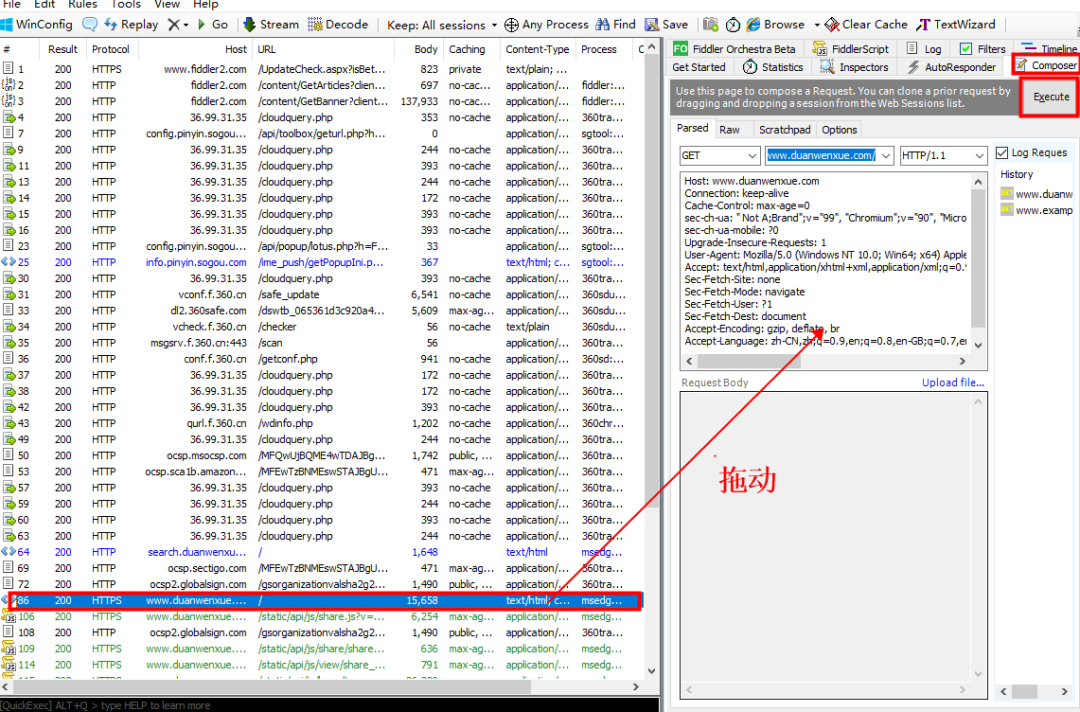Viewport: 1080px width, 712px height.
Task: Open the Inspectors tab
Action: click(854, 67)
